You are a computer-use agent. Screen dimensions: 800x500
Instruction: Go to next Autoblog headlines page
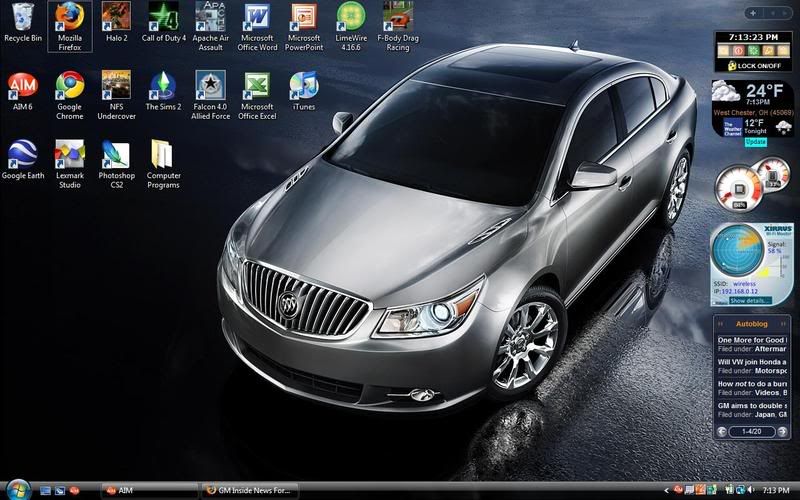pos(782,431)
